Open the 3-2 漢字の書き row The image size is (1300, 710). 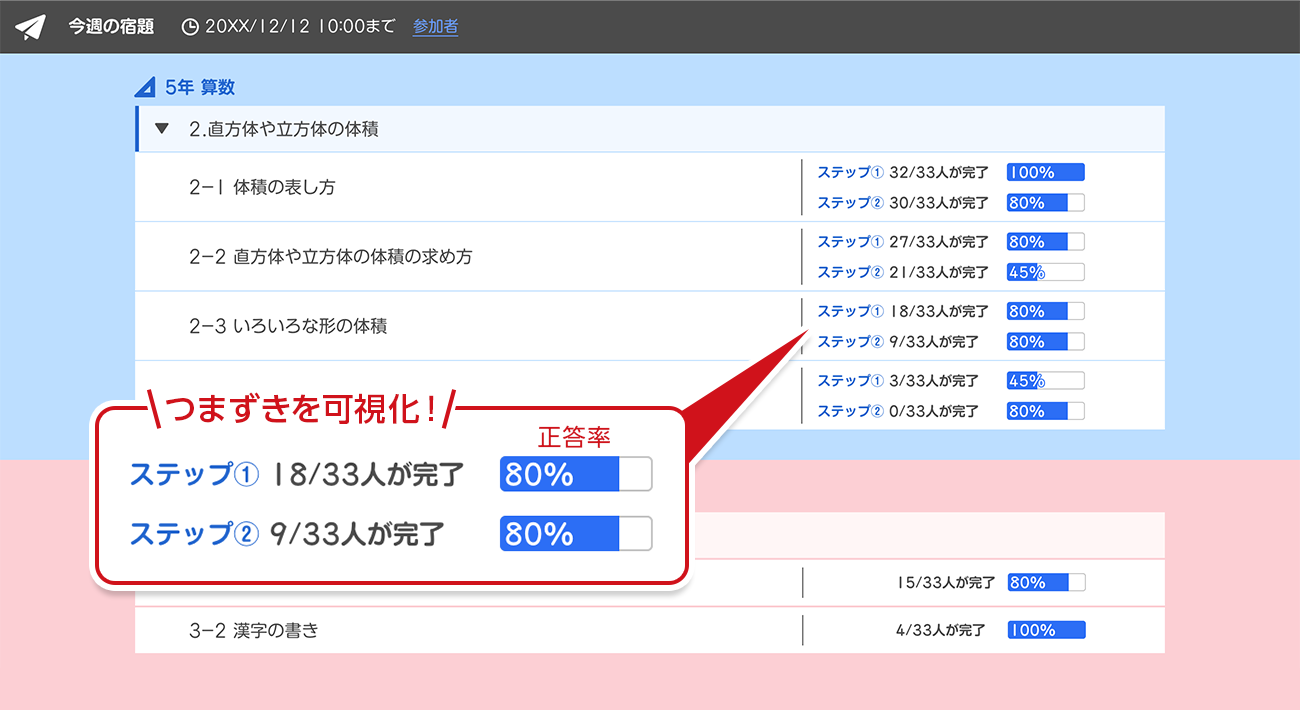(x=253, y=630)
